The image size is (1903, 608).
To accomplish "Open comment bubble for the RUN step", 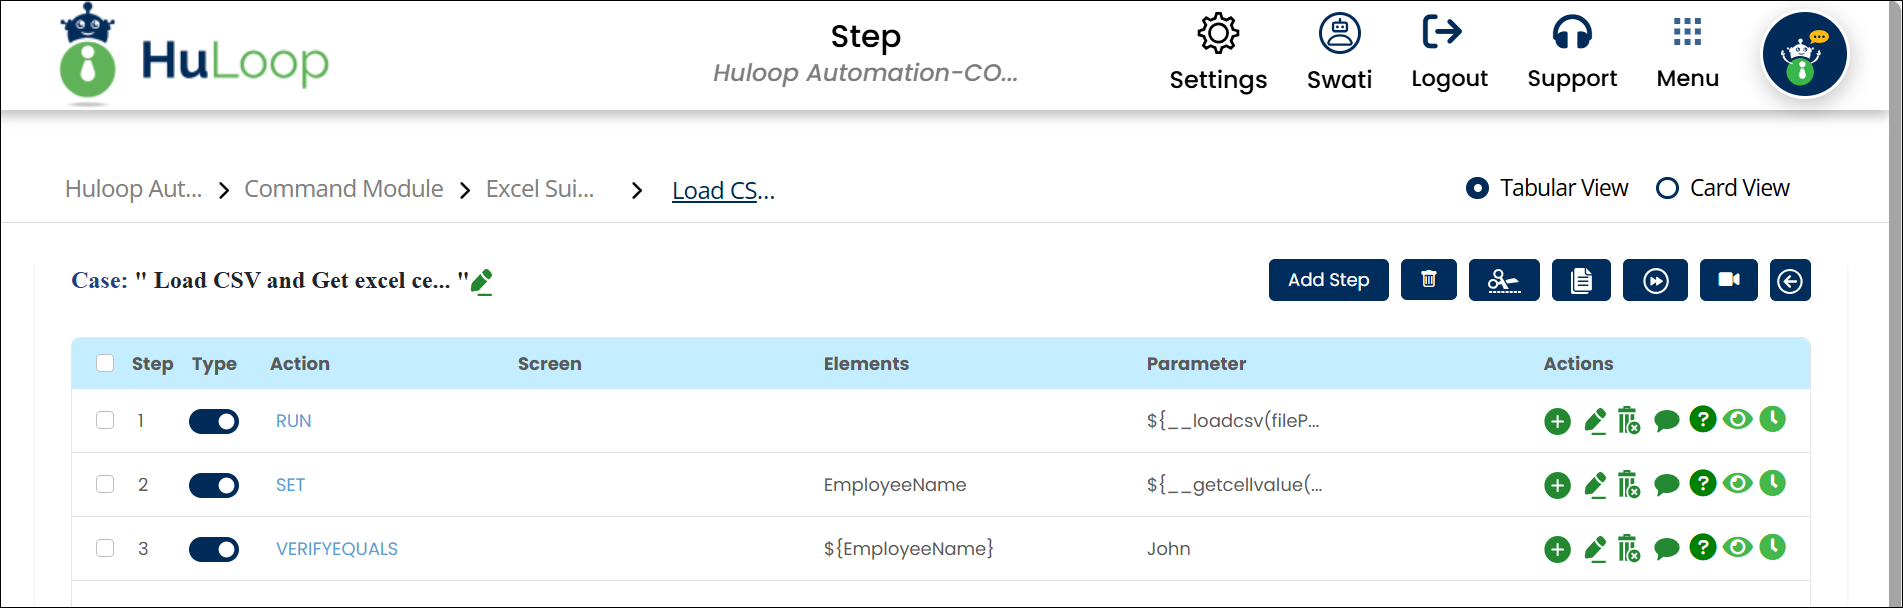I will 1666,422.
